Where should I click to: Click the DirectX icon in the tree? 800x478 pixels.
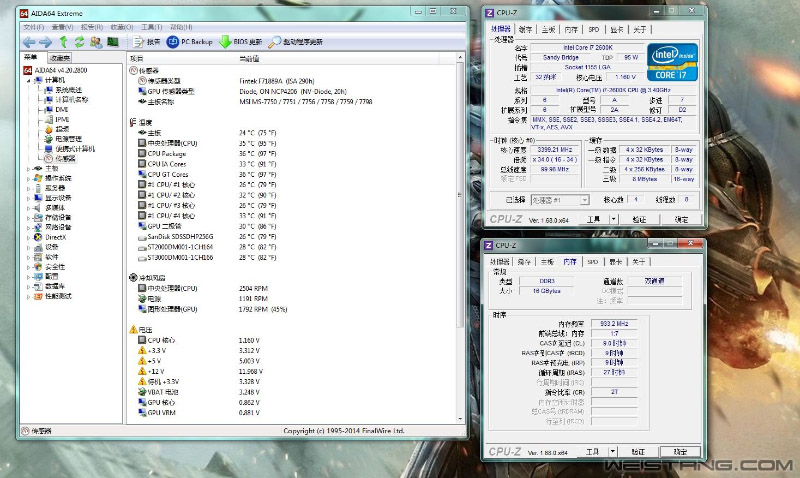[38, 237]
